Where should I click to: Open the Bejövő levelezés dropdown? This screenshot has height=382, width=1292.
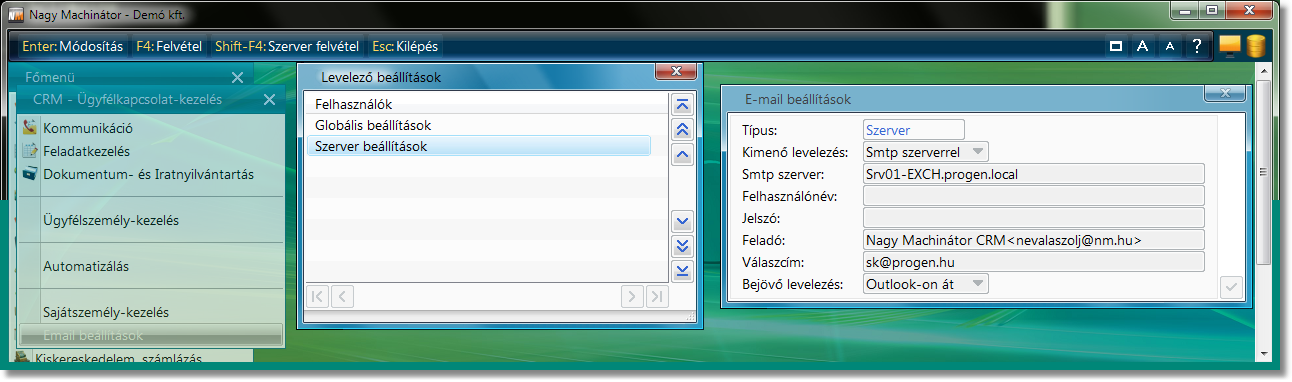[x=979, y=284]
